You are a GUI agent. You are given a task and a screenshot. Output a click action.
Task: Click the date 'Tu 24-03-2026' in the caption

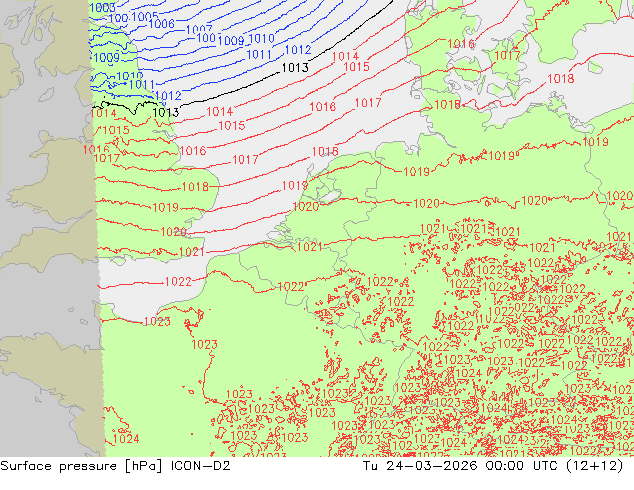[420, 466]
